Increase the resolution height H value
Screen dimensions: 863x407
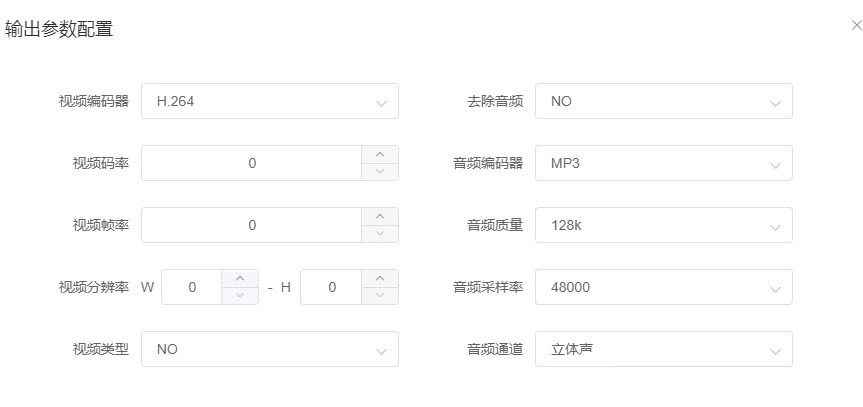tap(380, 278)
